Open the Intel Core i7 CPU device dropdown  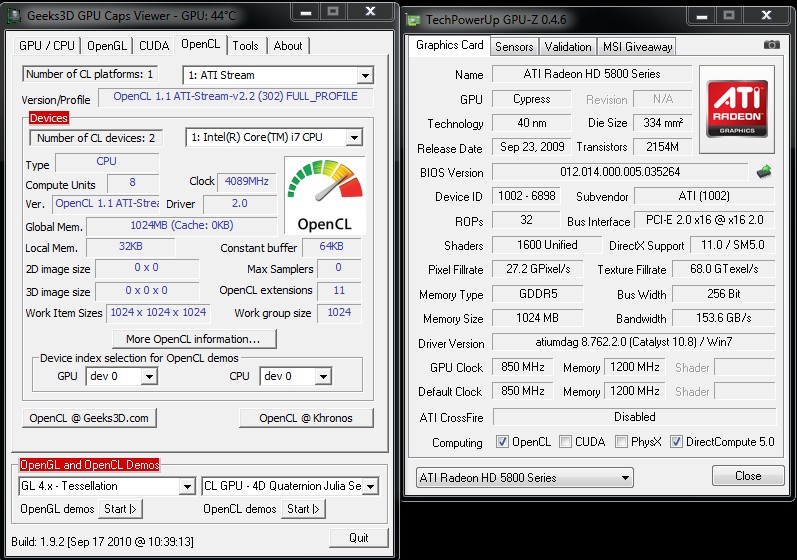point(354,137)
